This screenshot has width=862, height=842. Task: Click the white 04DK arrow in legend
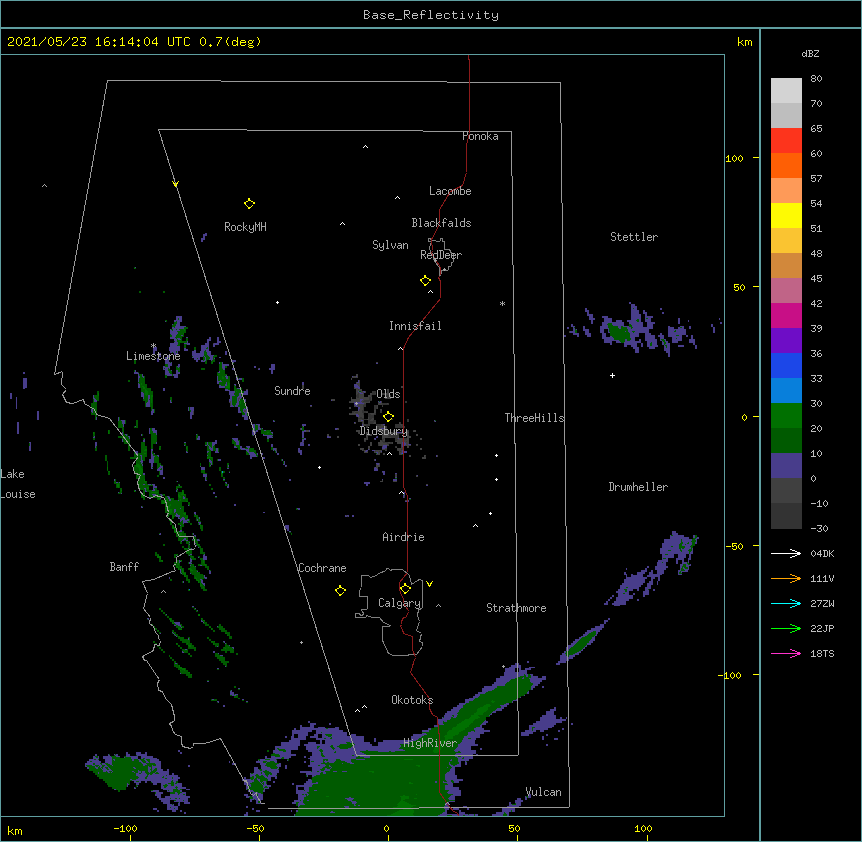click(786, 553)
